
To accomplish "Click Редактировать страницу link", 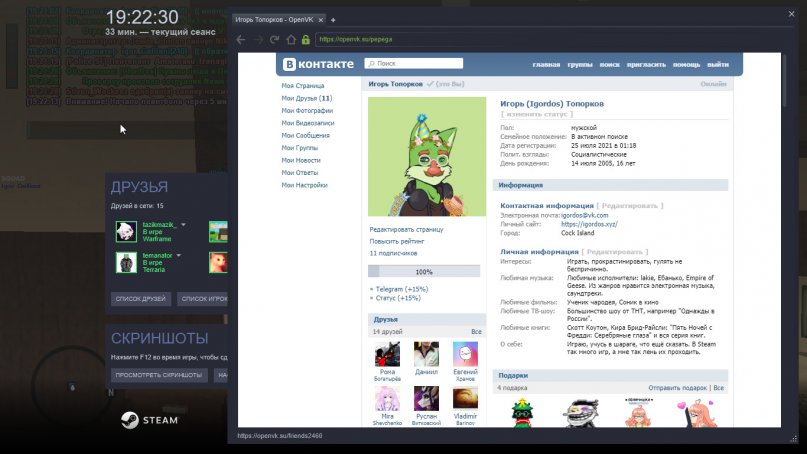I will point(405,229).
